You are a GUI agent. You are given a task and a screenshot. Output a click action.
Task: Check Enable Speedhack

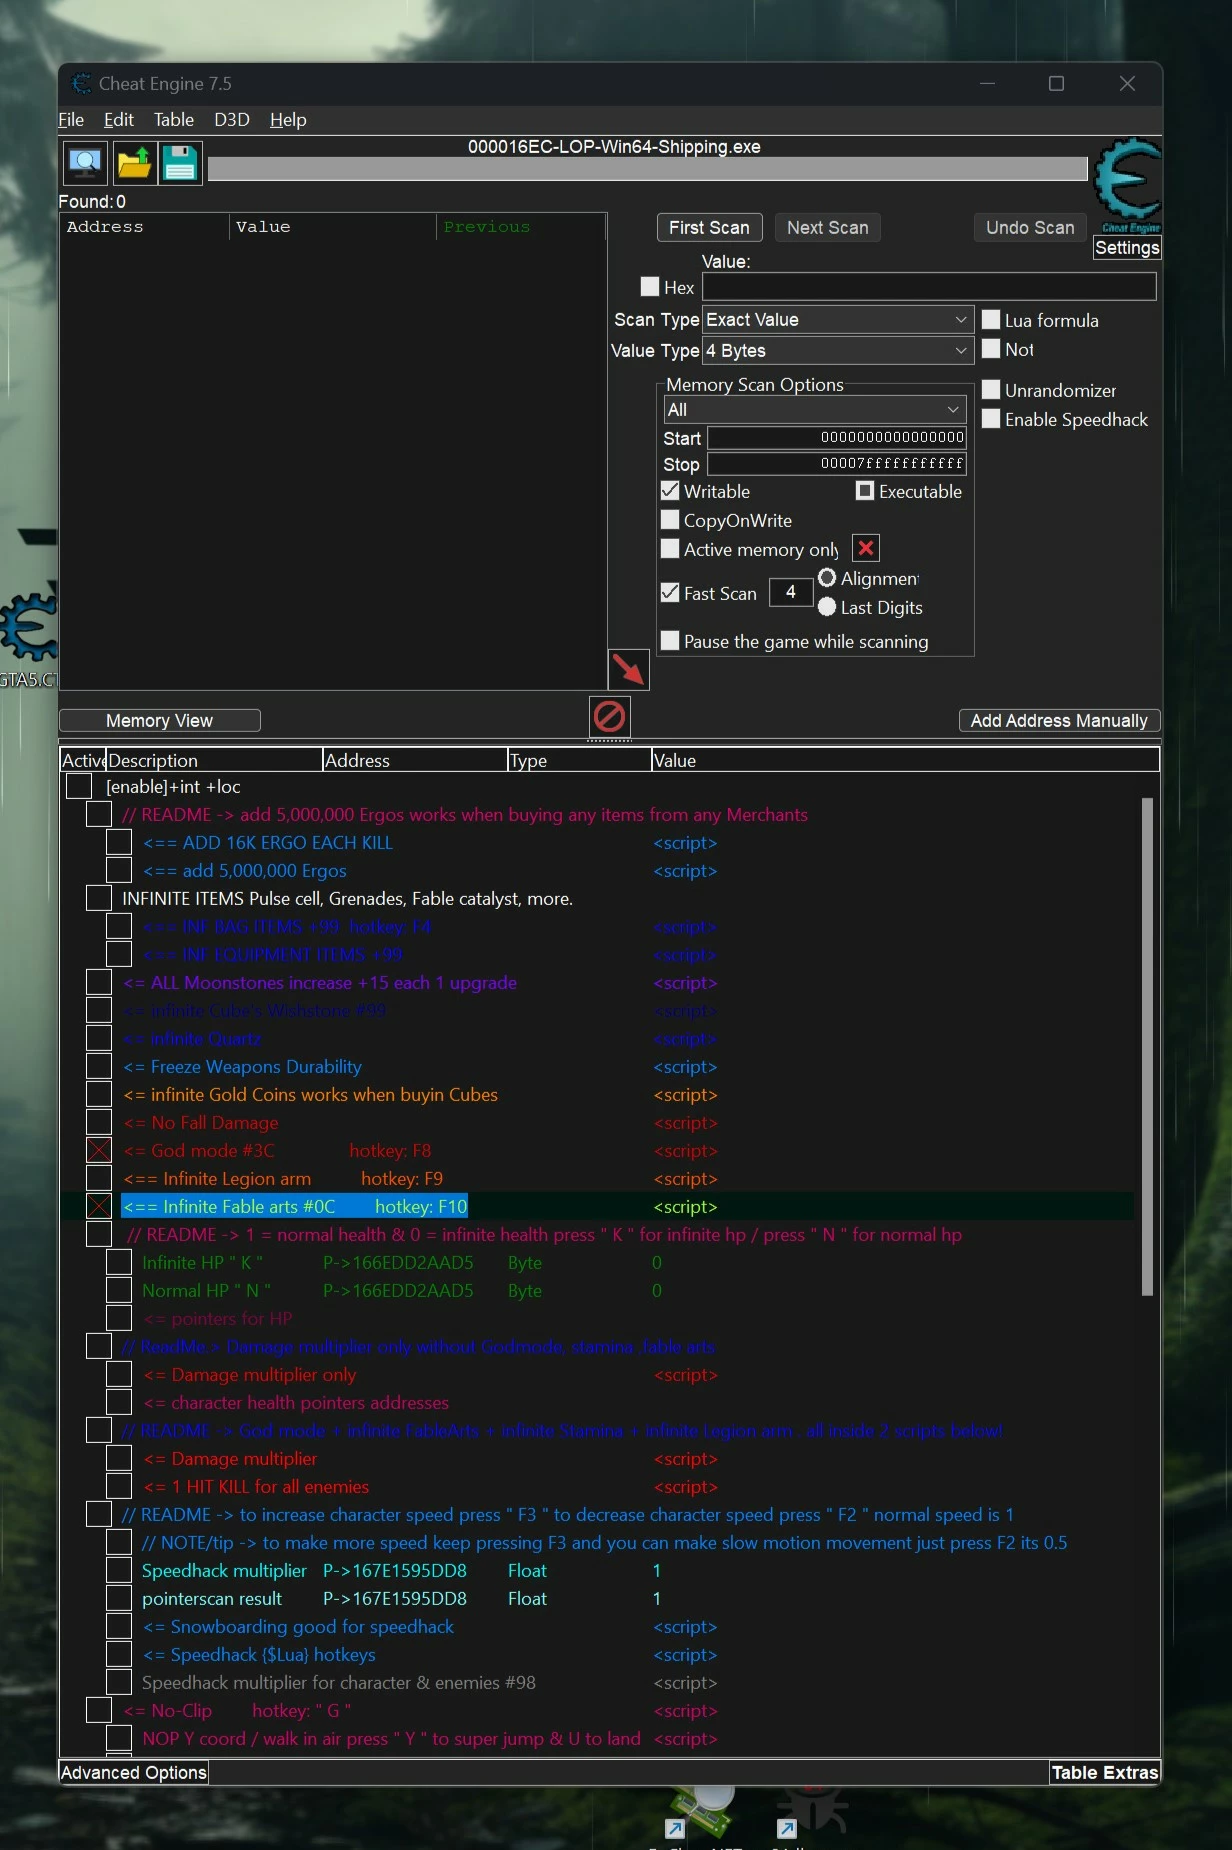tap(991, 419)
